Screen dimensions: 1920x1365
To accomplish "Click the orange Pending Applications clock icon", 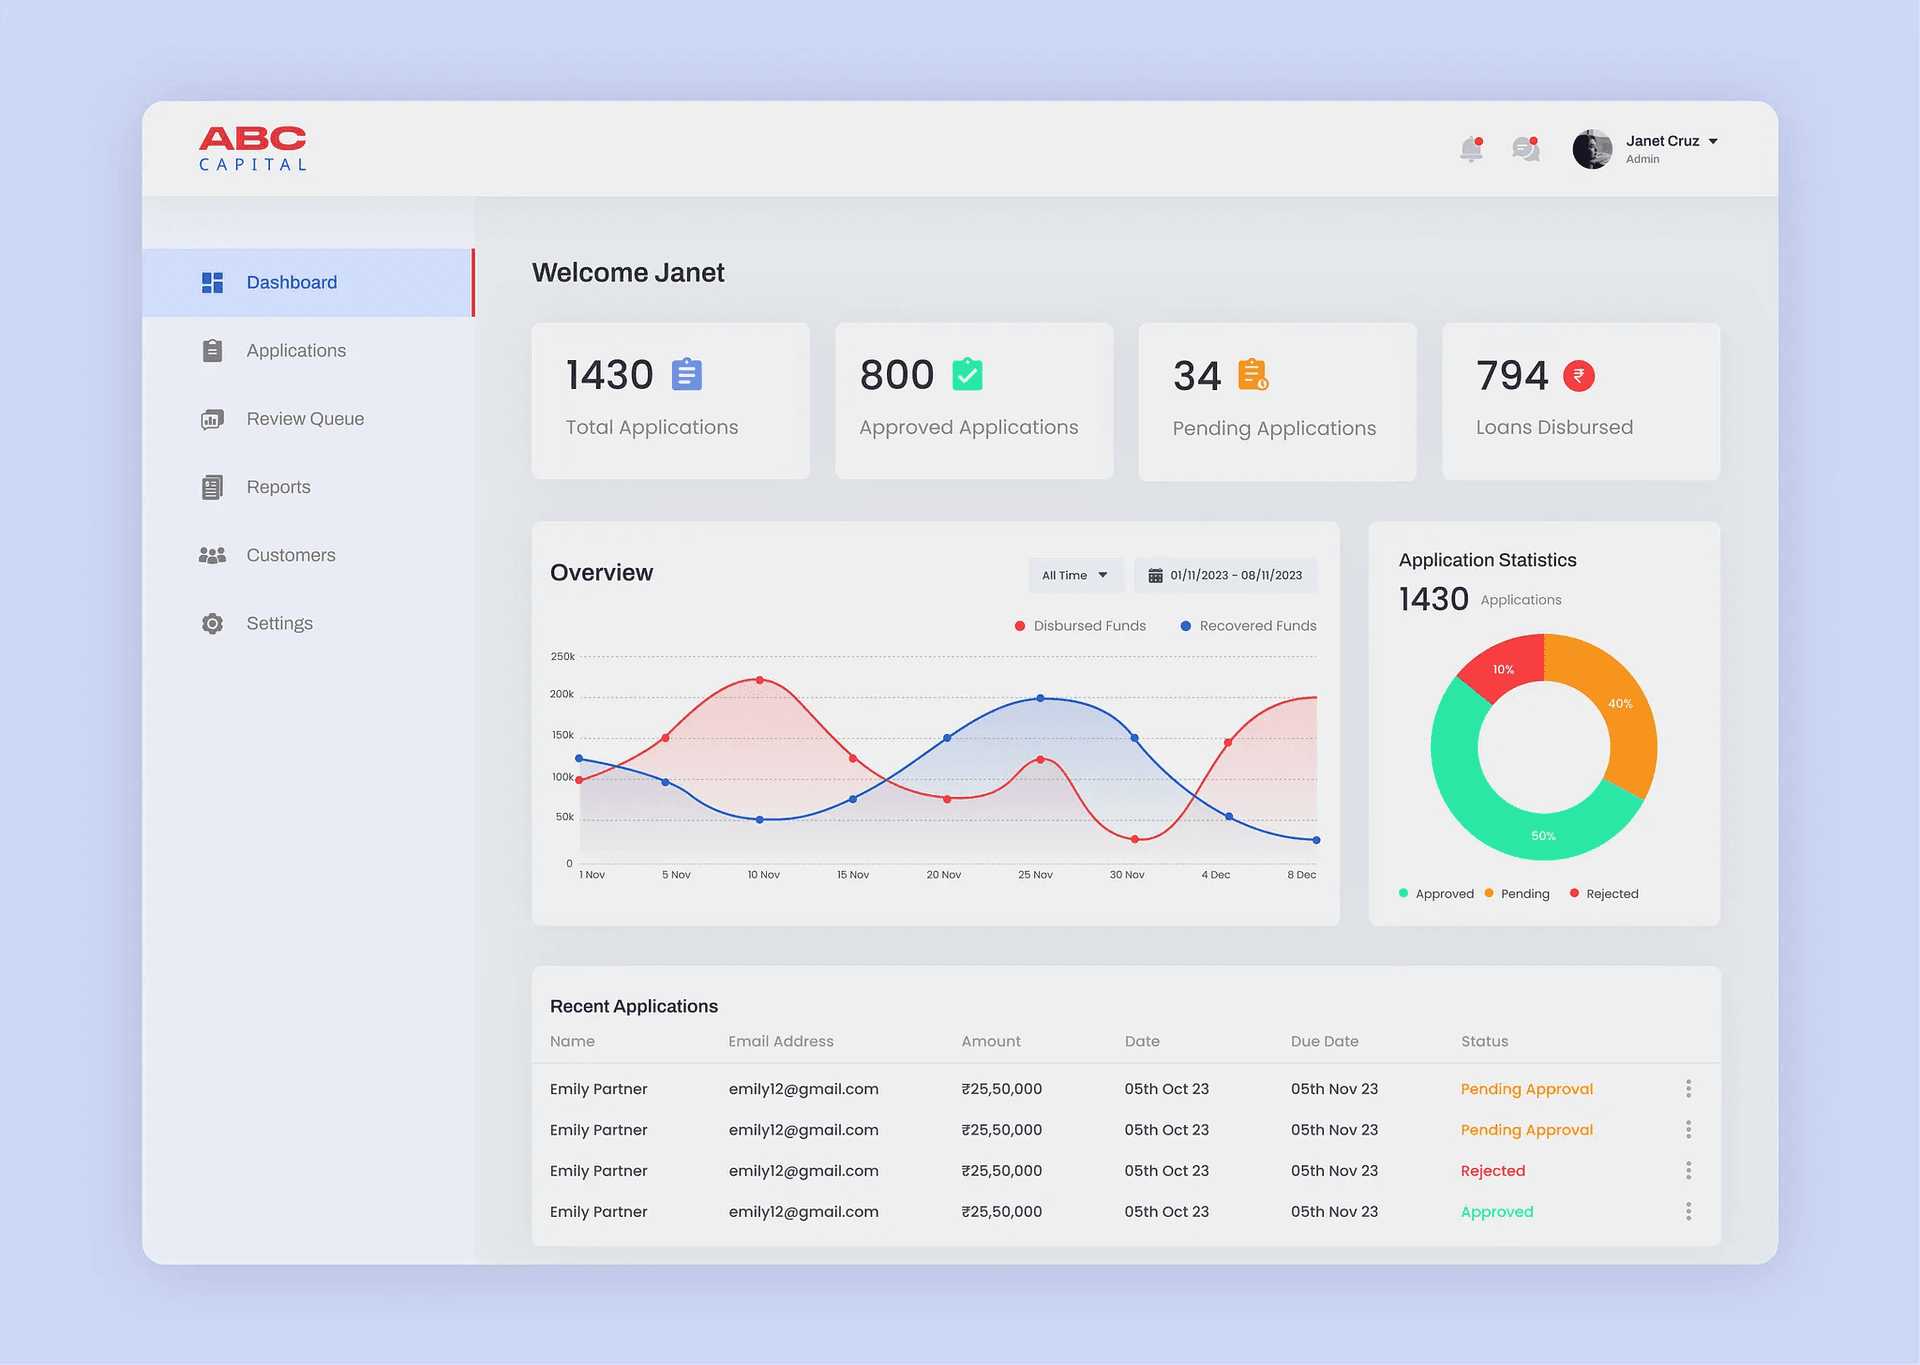I will (x=1254, y=375).
